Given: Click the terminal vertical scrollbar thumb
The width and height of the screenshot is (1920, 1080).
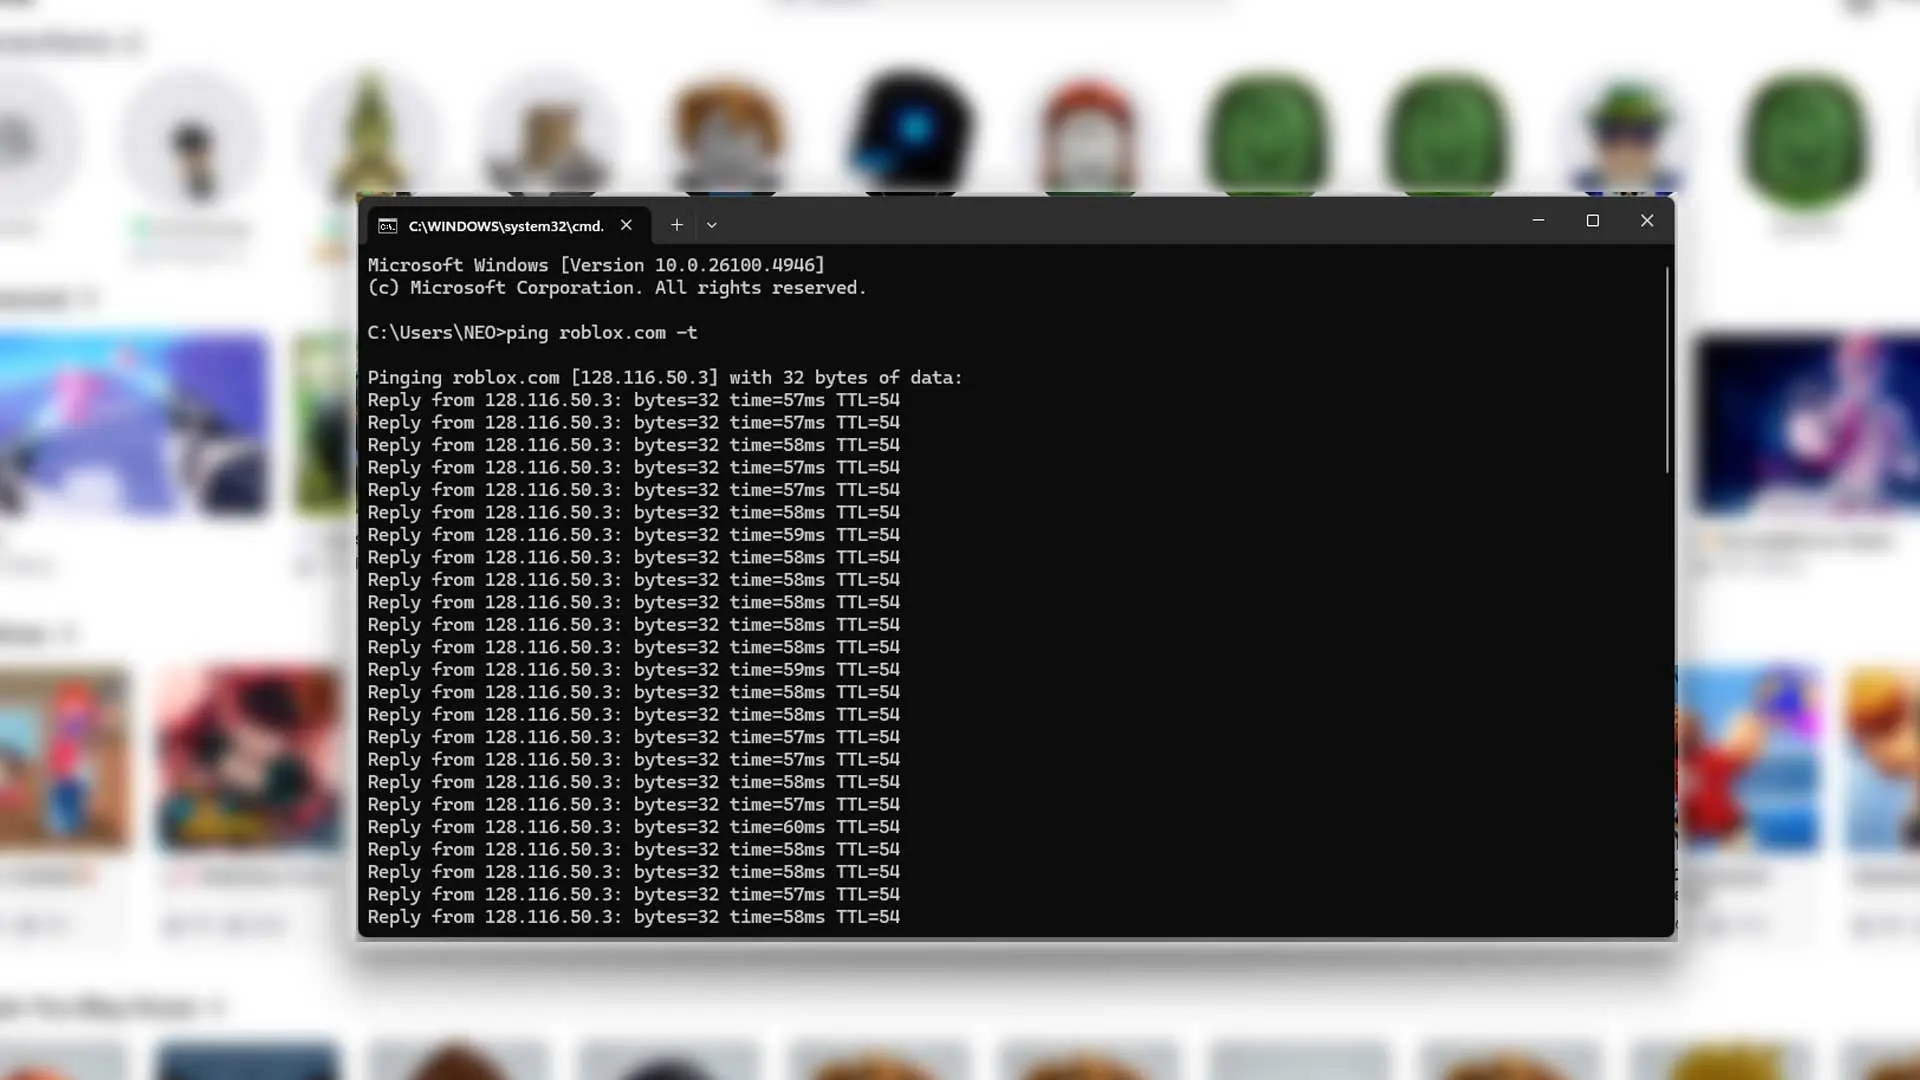Looking at the screenshot, I should 1667,370.
